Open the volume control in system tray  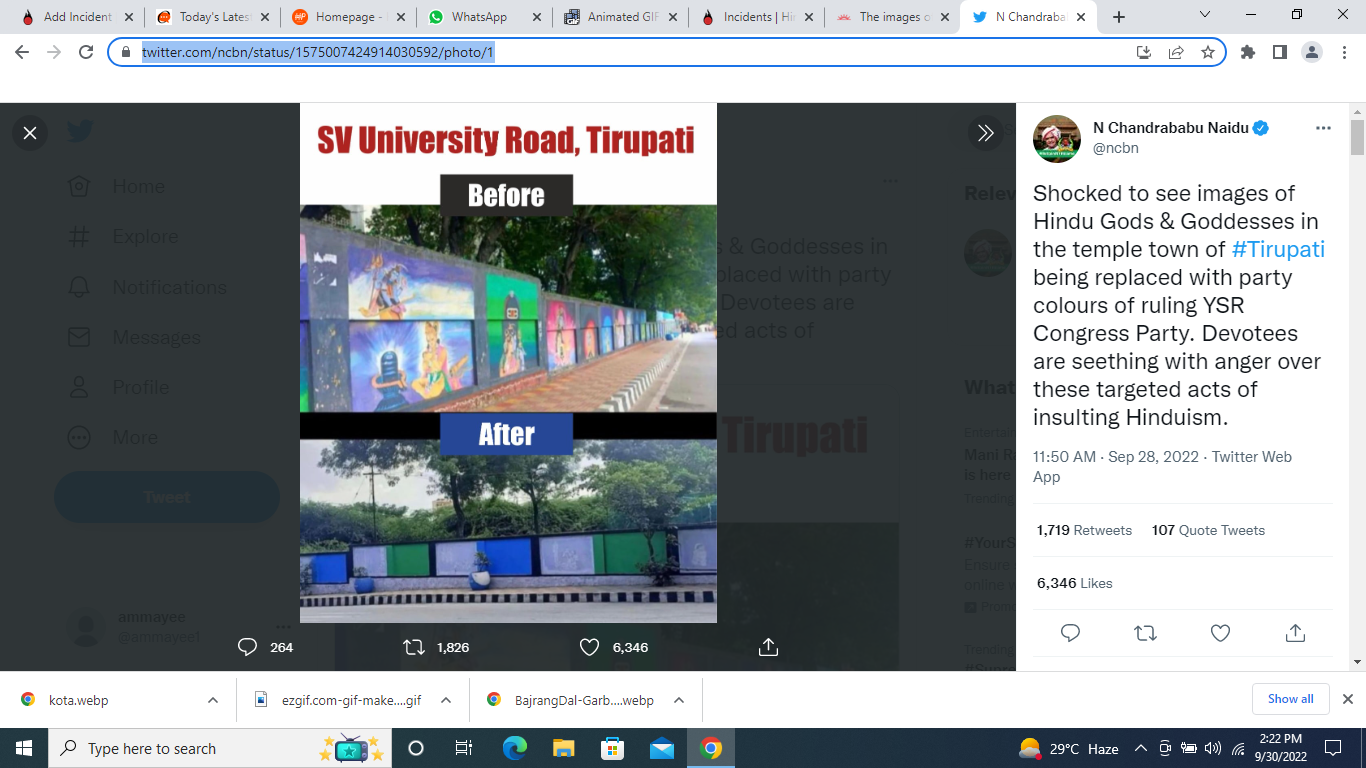point(1213,748)
